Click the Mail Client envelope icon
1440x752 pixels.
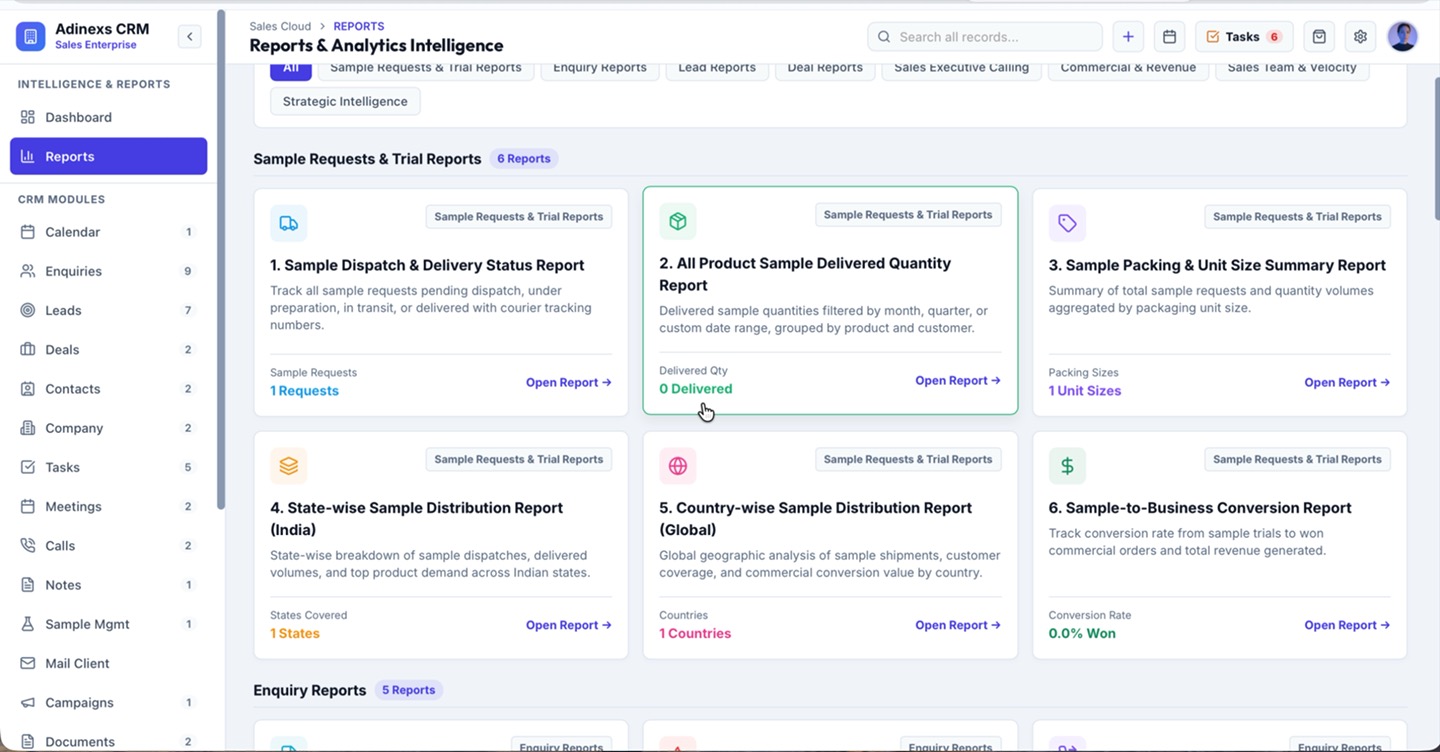coord(28,663)
